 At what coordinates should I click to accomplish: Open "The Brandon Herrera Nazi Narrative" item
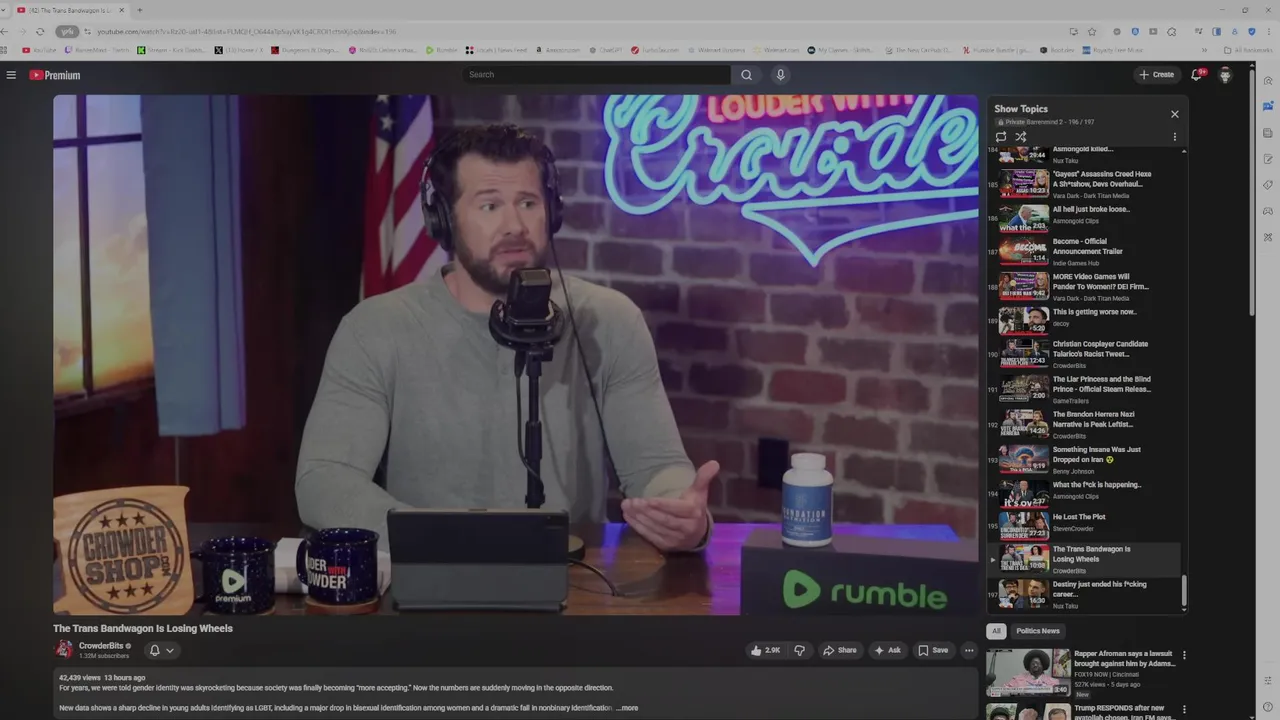(1085, 424)
